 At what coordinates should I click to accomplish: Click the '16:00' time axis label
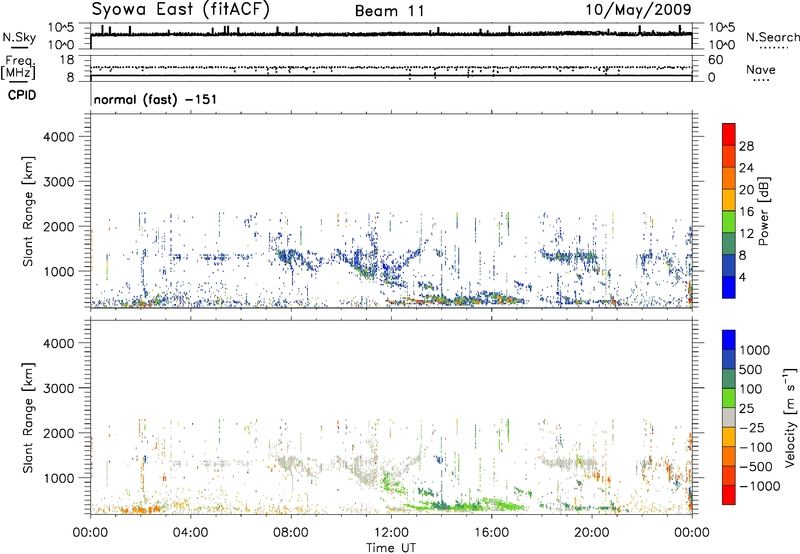(x=491, y=533)
